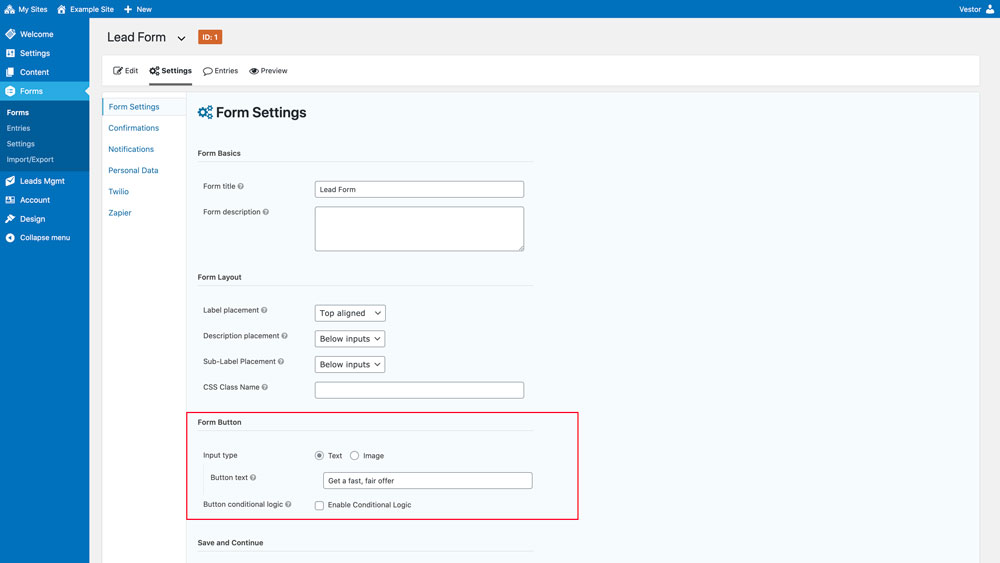
Task: Click the Settings gears tab icon
Action: click(x=154, y=71)
